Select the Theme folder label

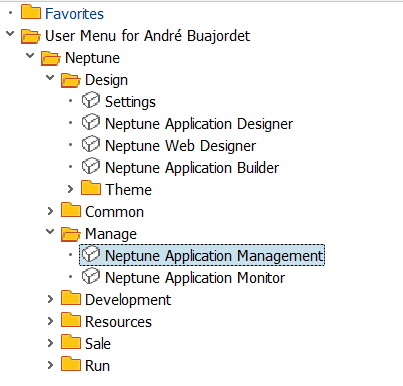(x=129, y=190)
